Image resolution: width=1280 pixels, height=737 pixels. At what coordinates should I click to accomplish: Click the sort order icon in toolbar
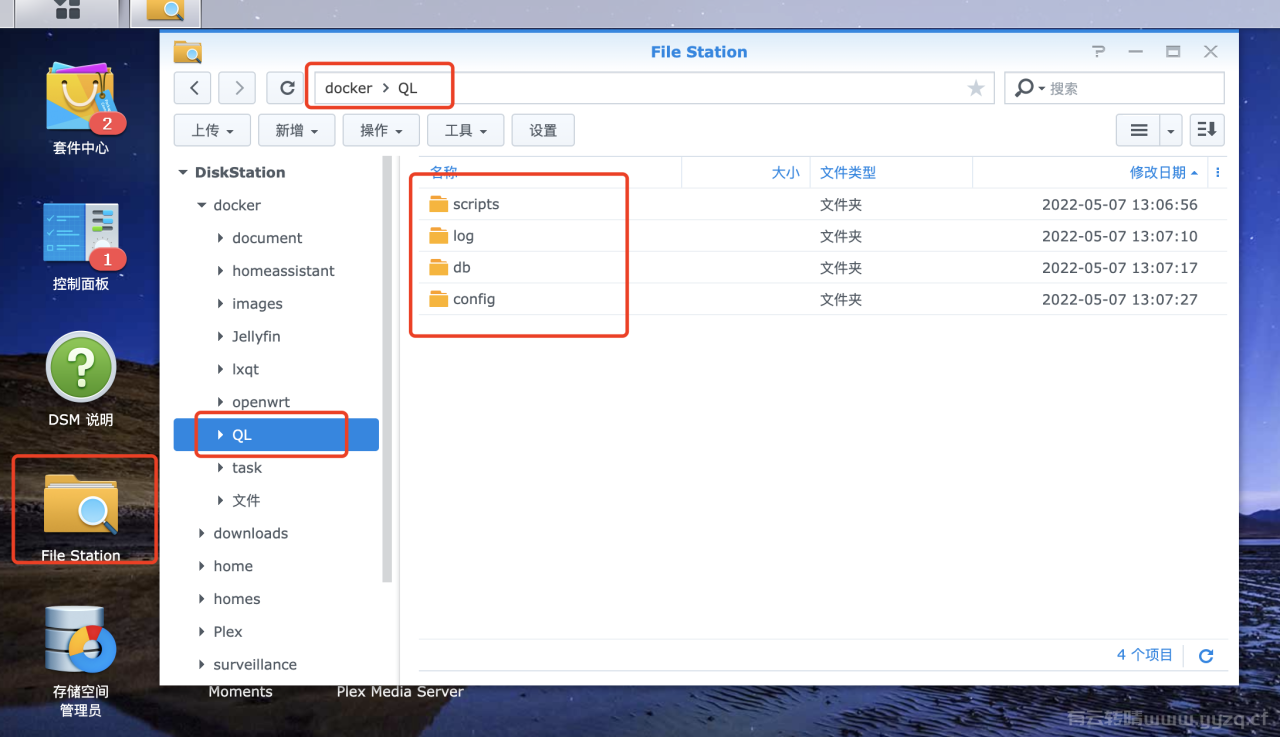tap(1207, 130)
